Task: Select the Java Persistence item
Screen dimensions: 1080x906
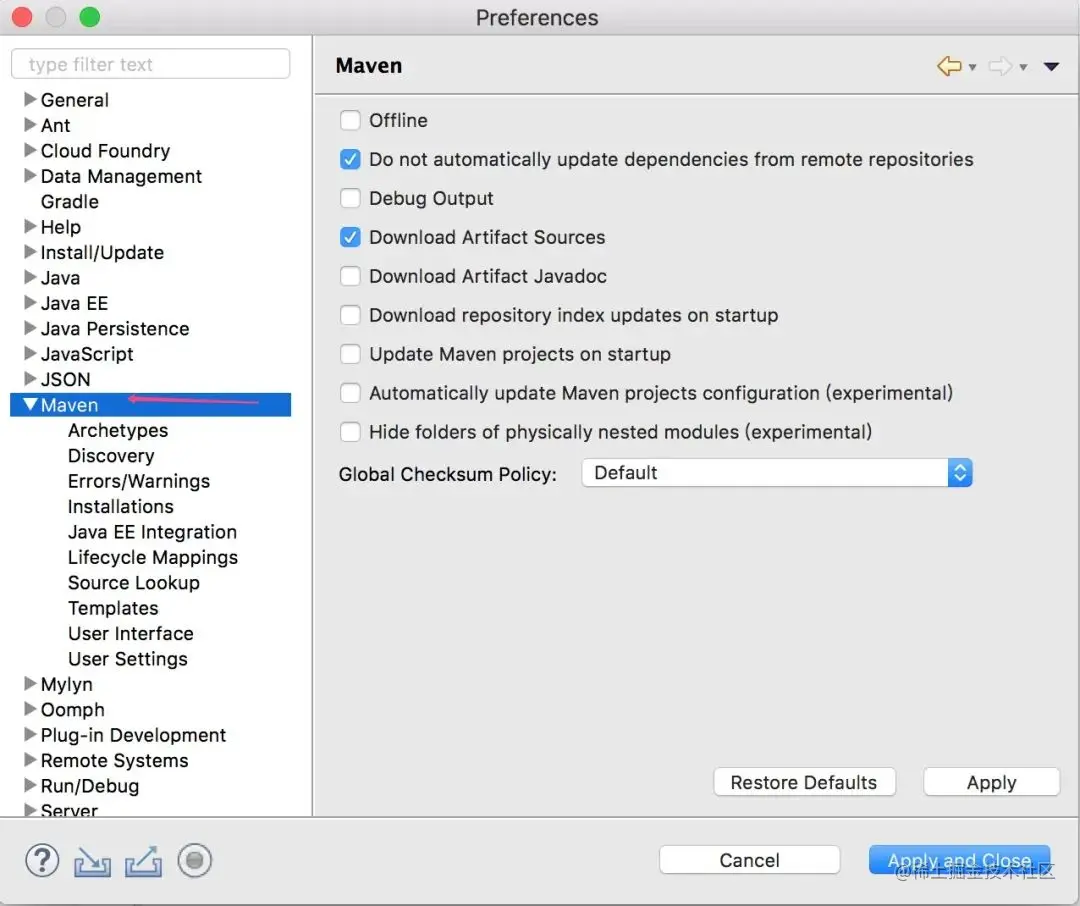Action: point(115,329)
